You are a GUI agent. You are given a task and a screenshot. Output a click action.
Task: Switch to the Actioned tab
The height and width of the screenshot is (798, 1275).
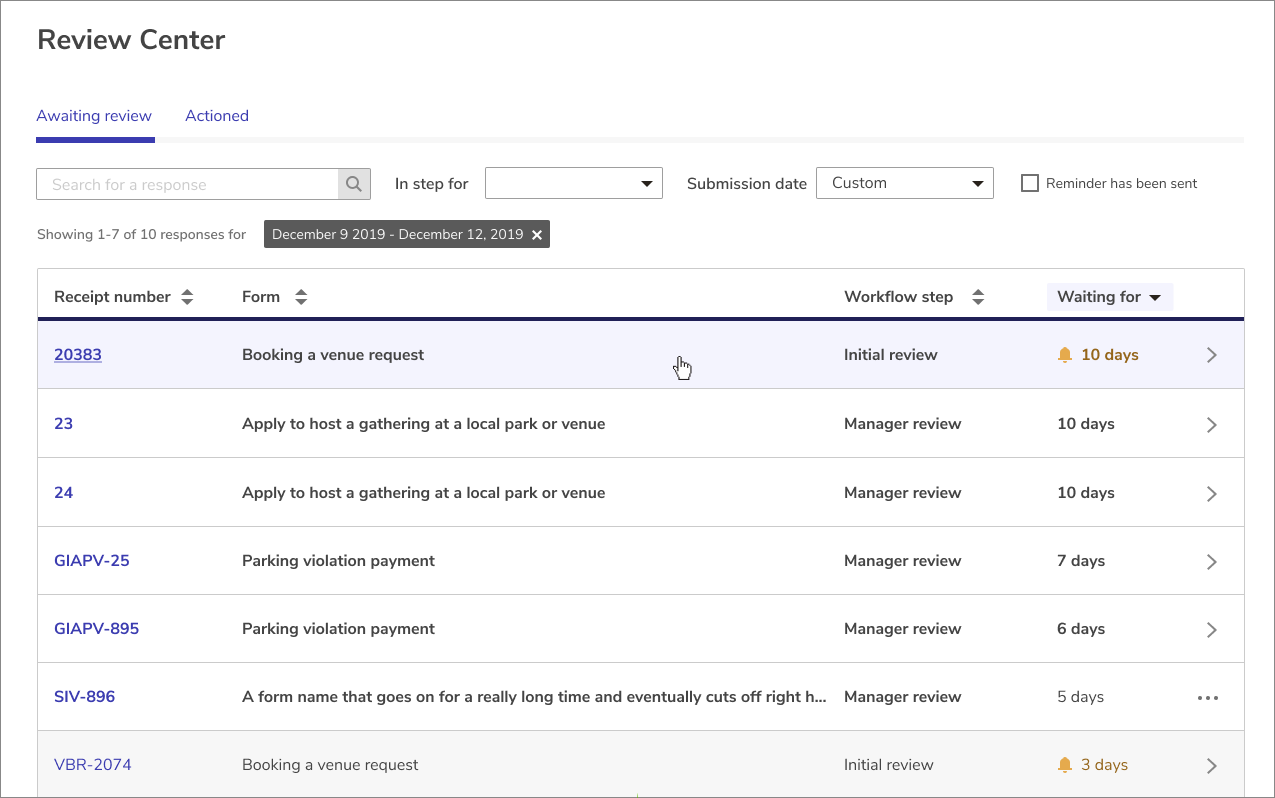click(x=217, y=116)
